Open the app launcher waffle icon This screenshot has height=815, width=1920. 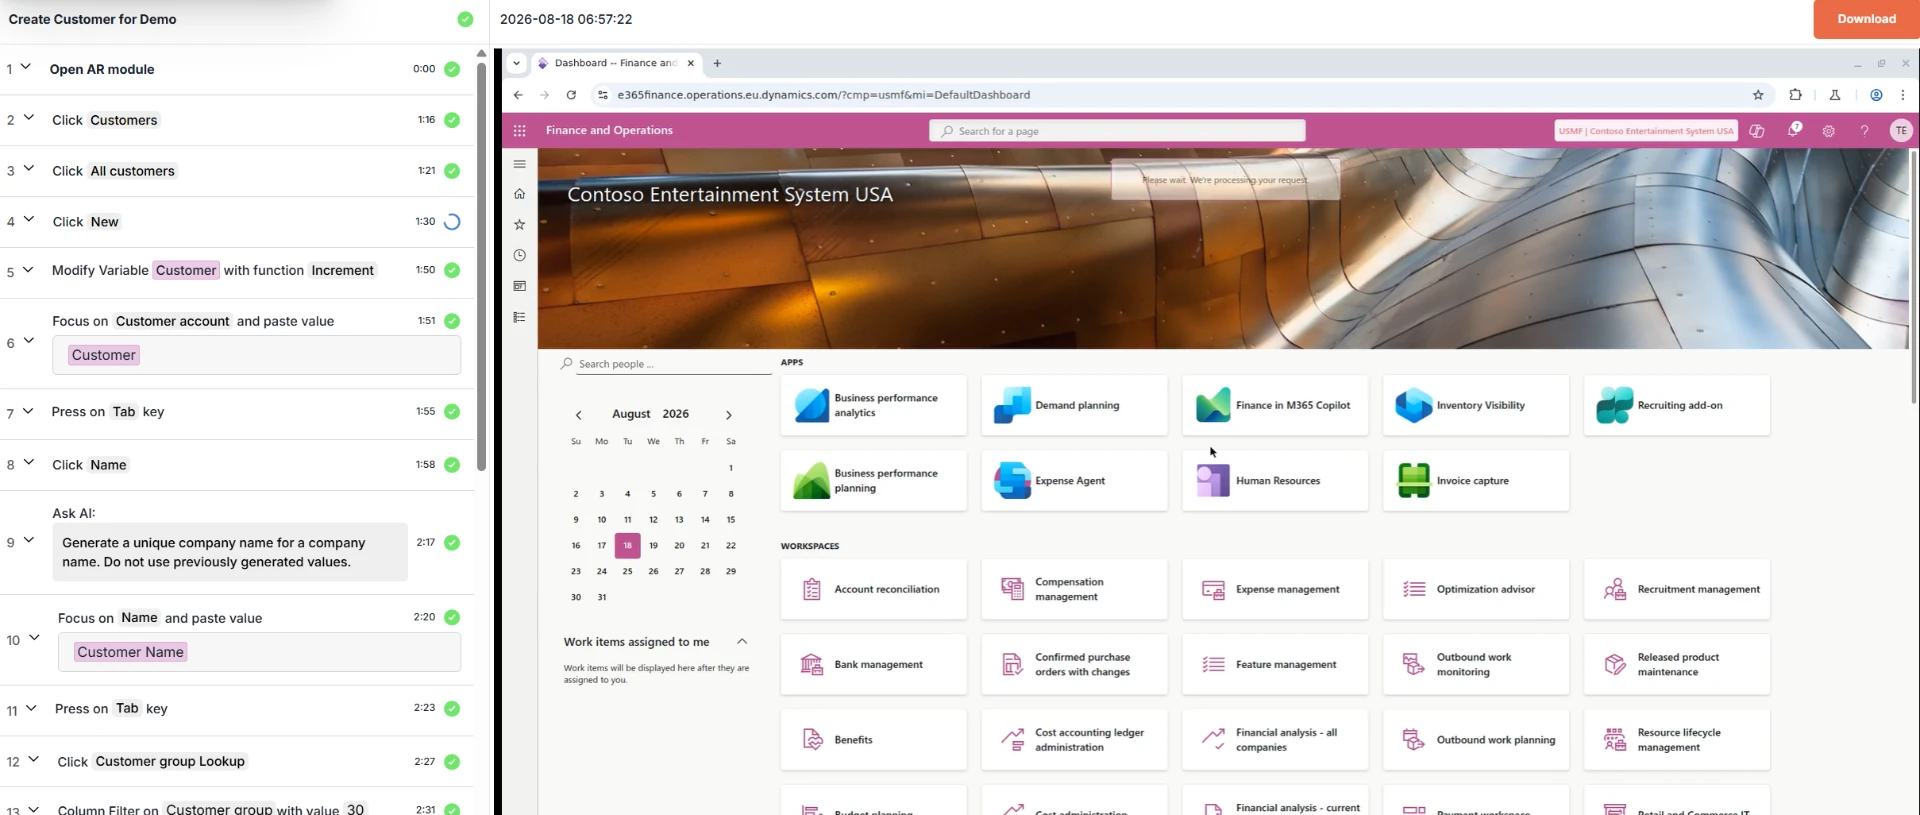pyautogui.click(x=519, y=131)
